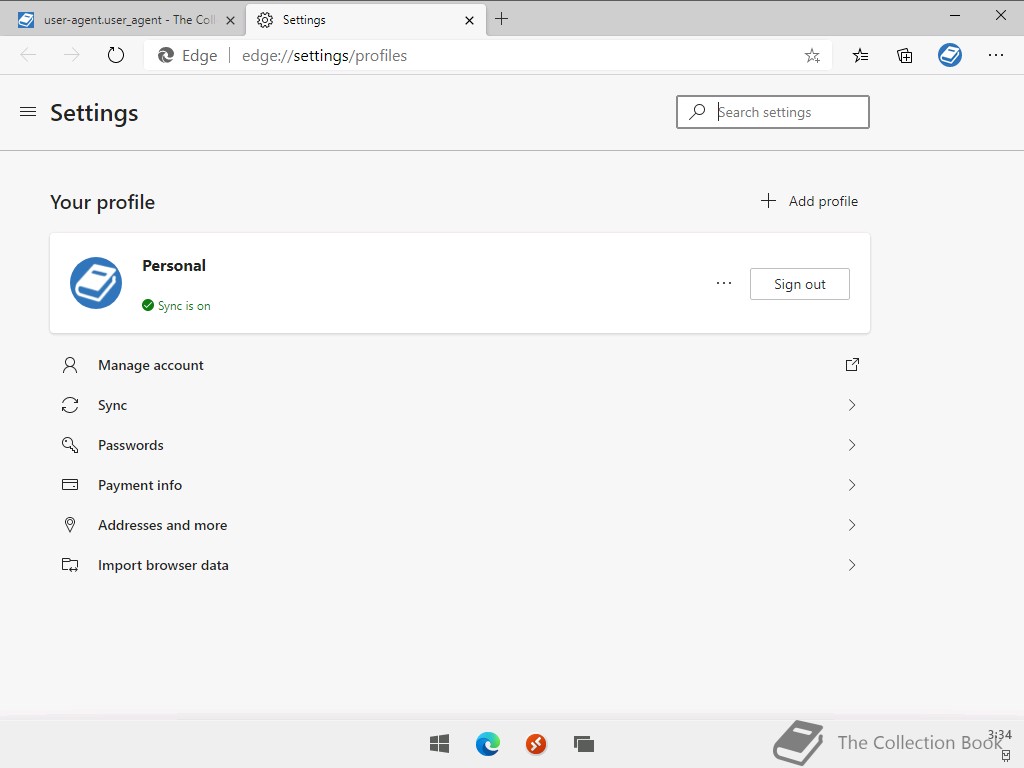Open the Settings hamburger menu
The height and width of the screenshot is (768, 1024).
click(x=28, y=112)
